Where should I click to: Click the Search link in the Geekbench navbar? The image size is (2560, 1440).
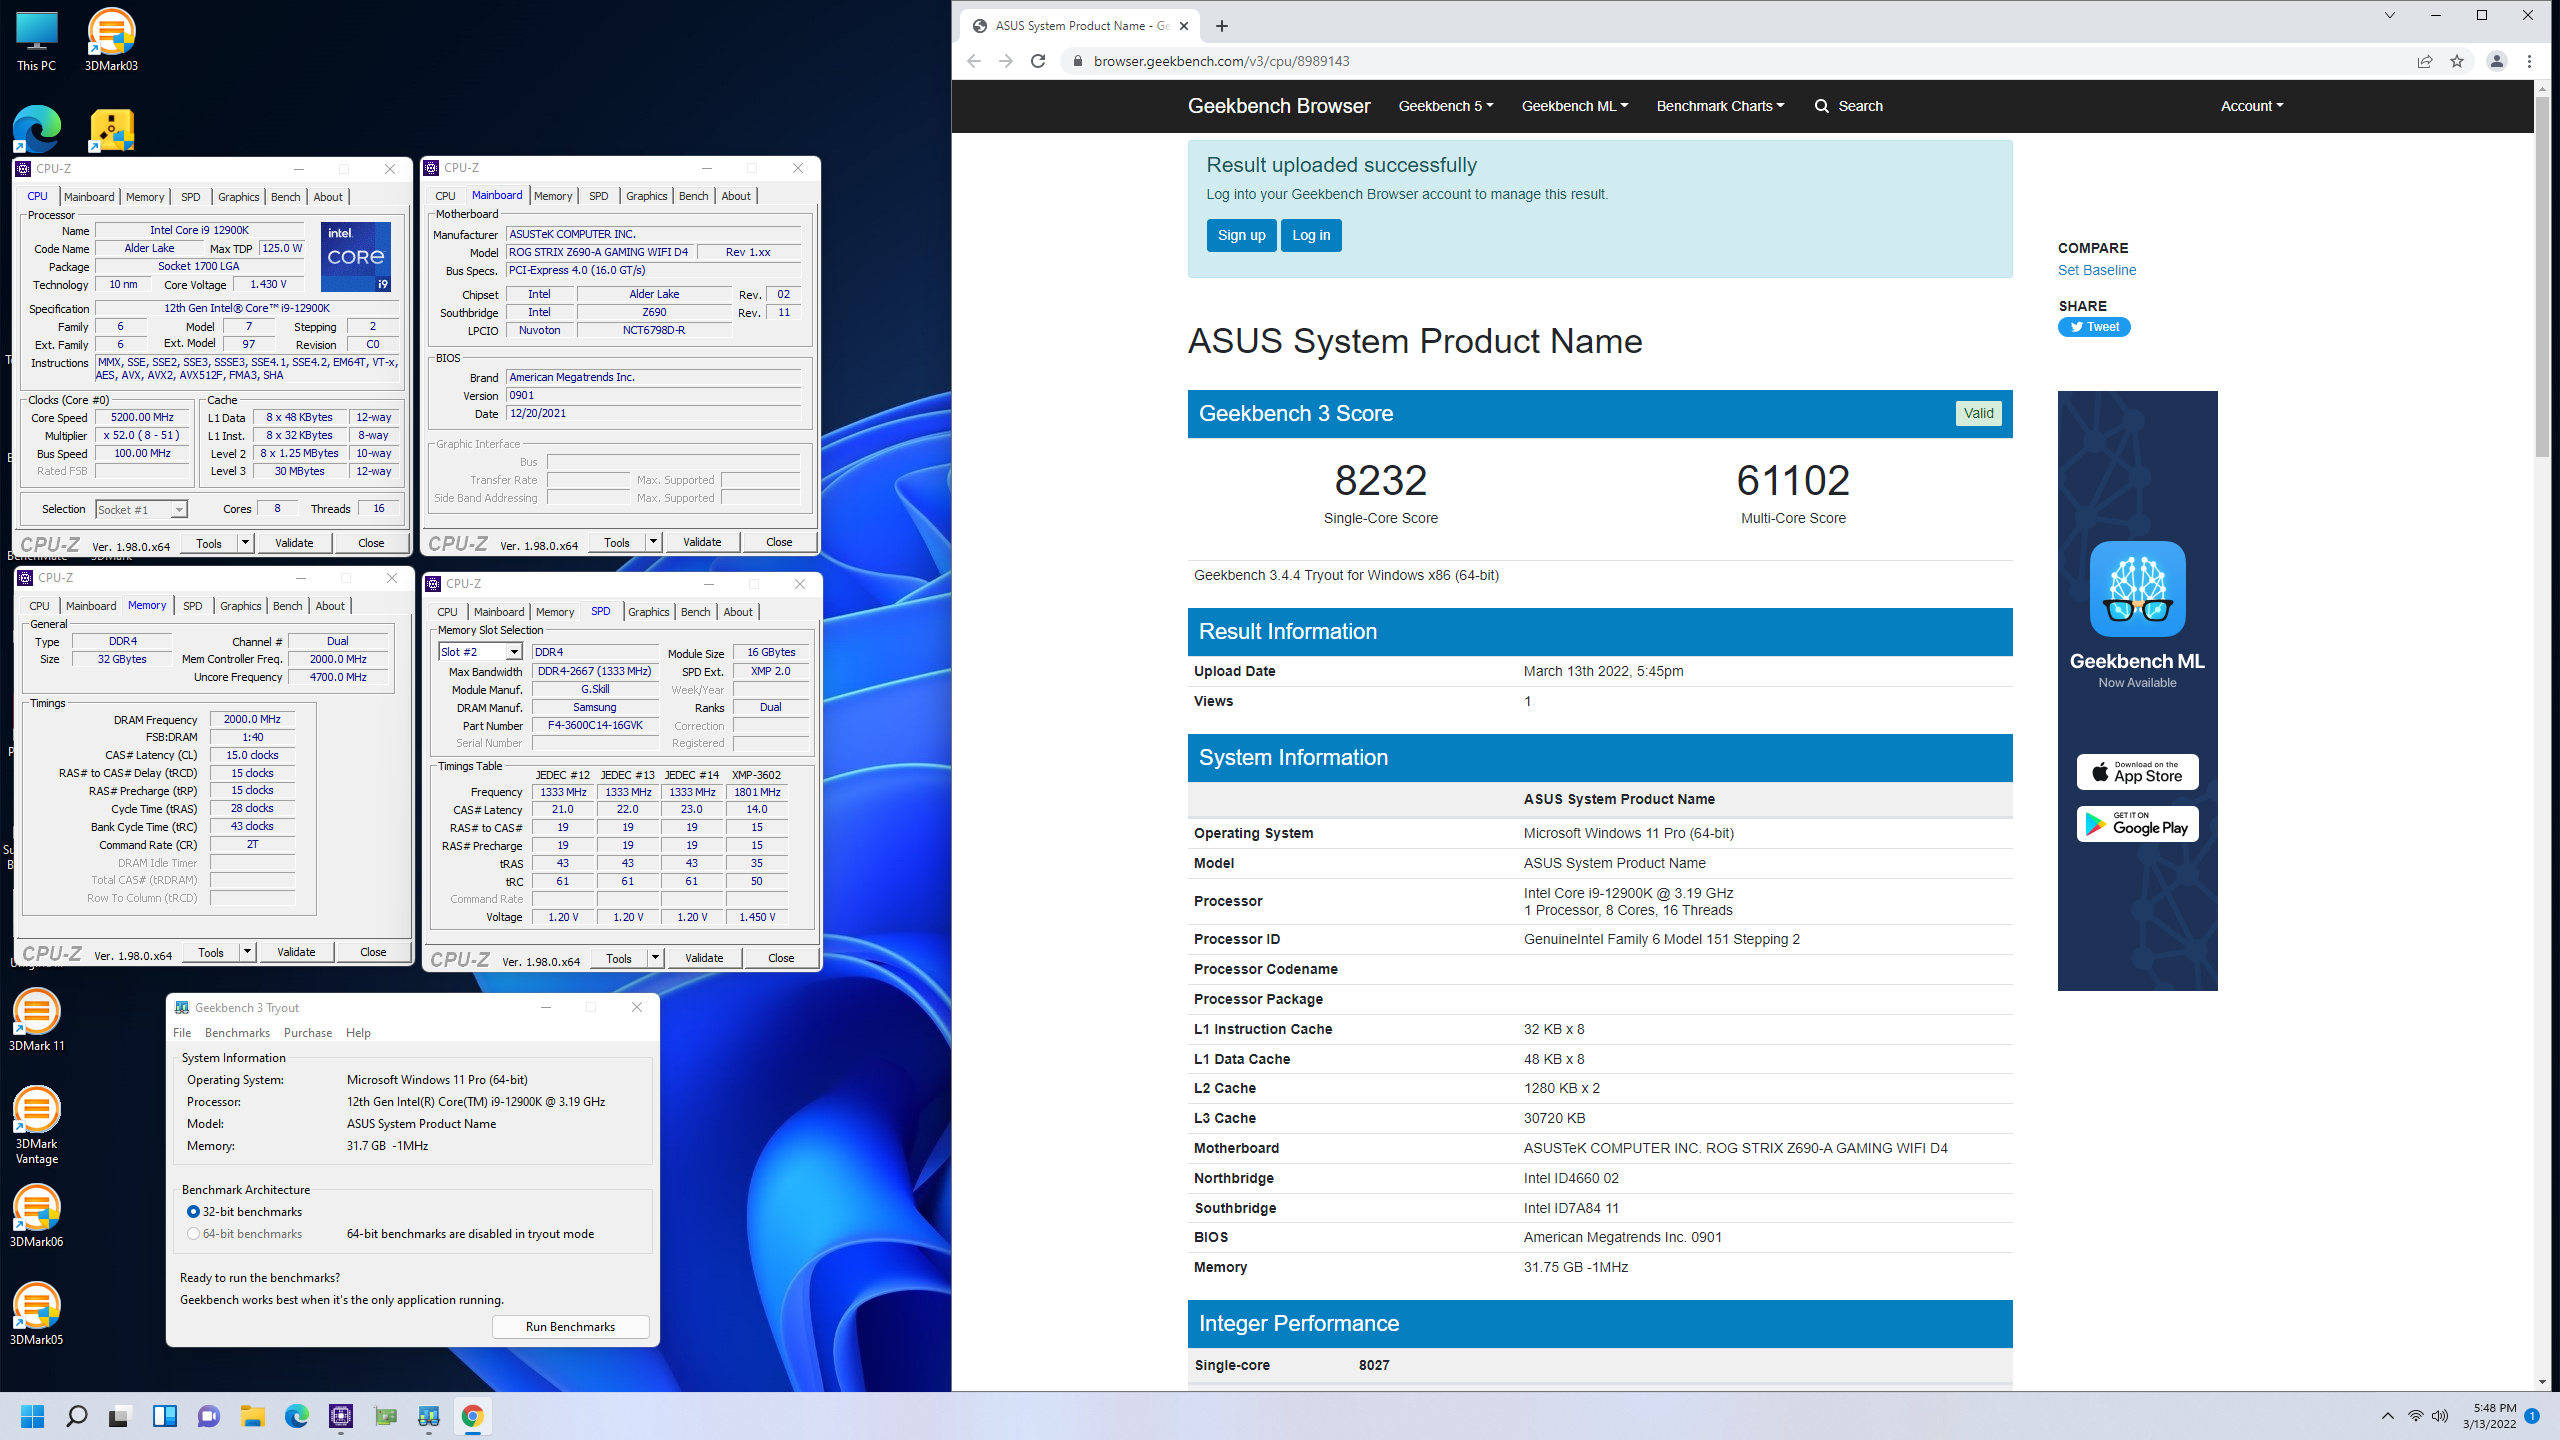1849,106
